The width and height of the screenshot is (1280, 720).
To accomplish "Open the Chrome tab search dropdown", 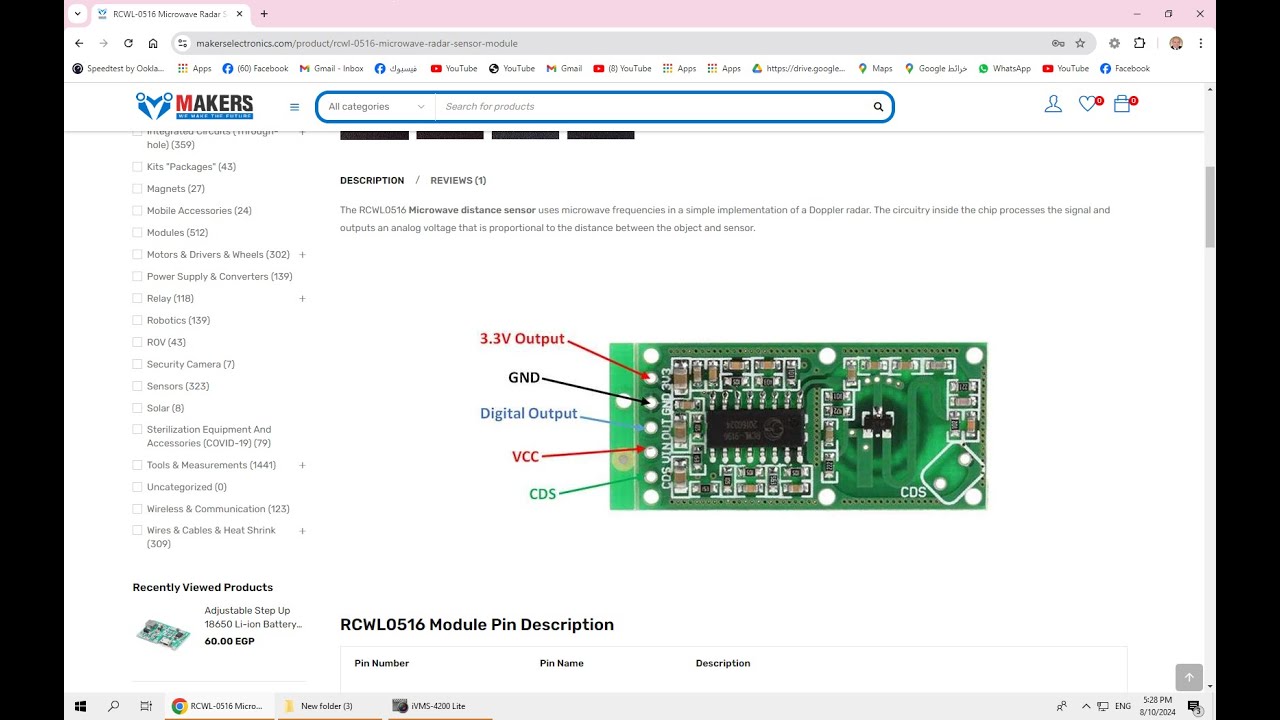I will tap(78, 14).
